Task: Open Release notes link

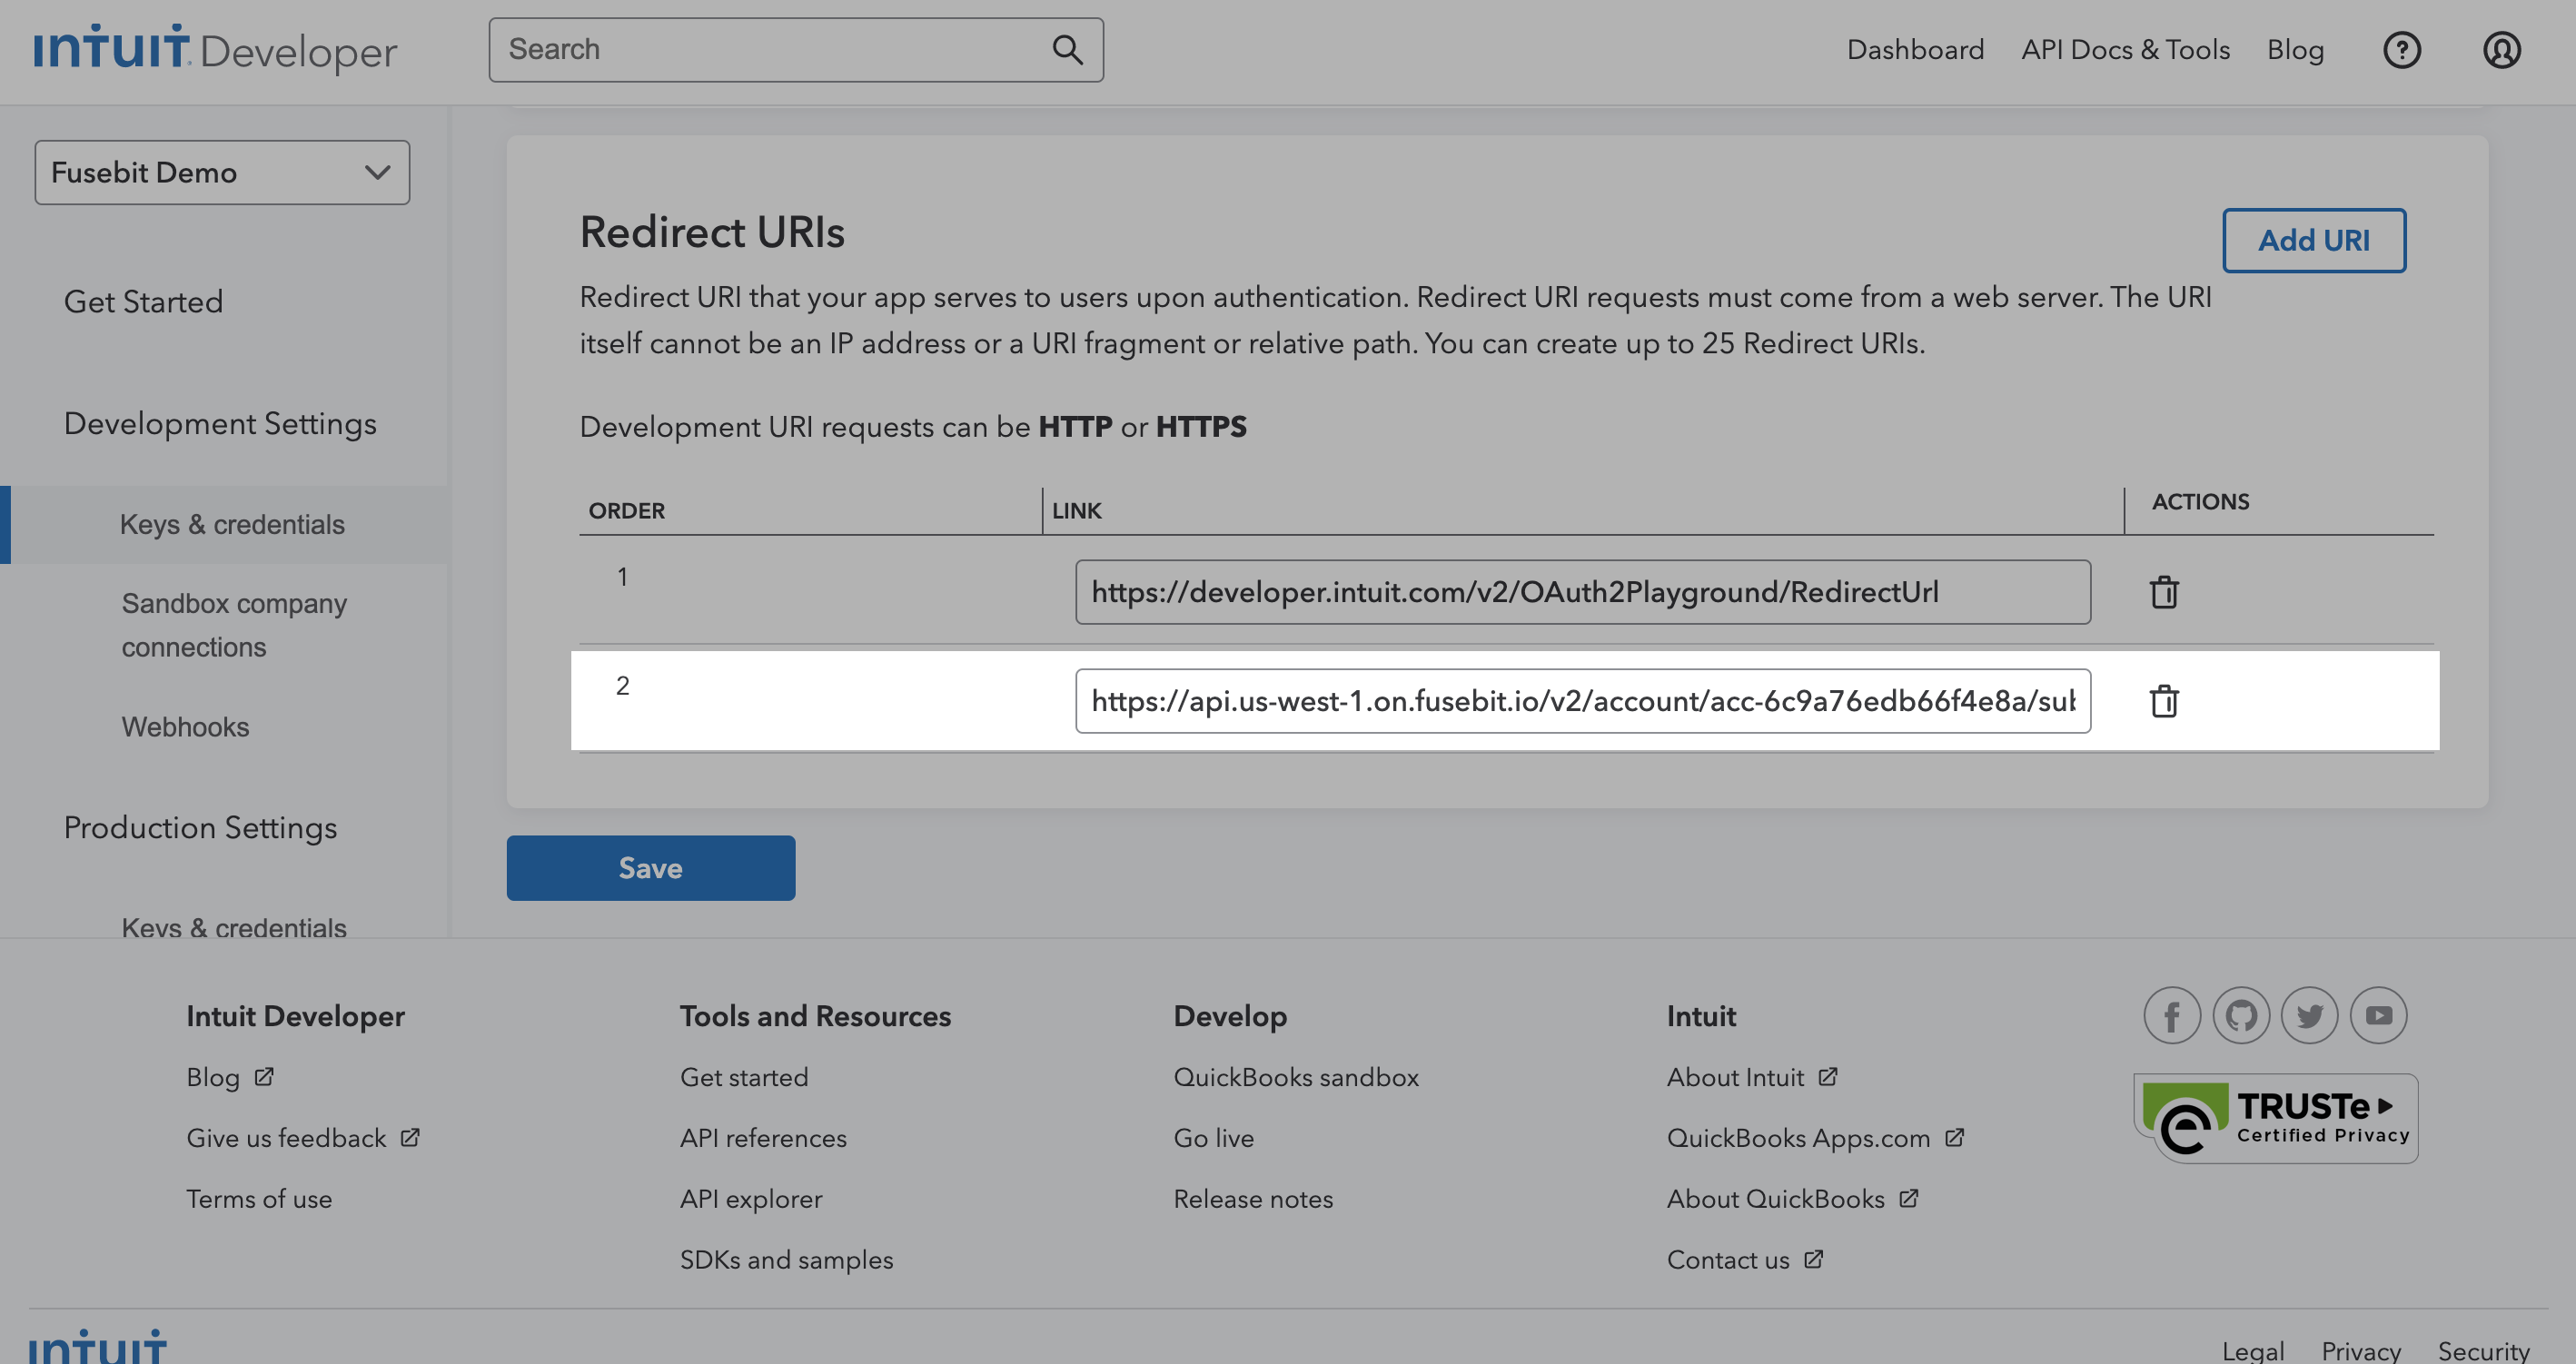Action: click(x=1253, y=1199)
